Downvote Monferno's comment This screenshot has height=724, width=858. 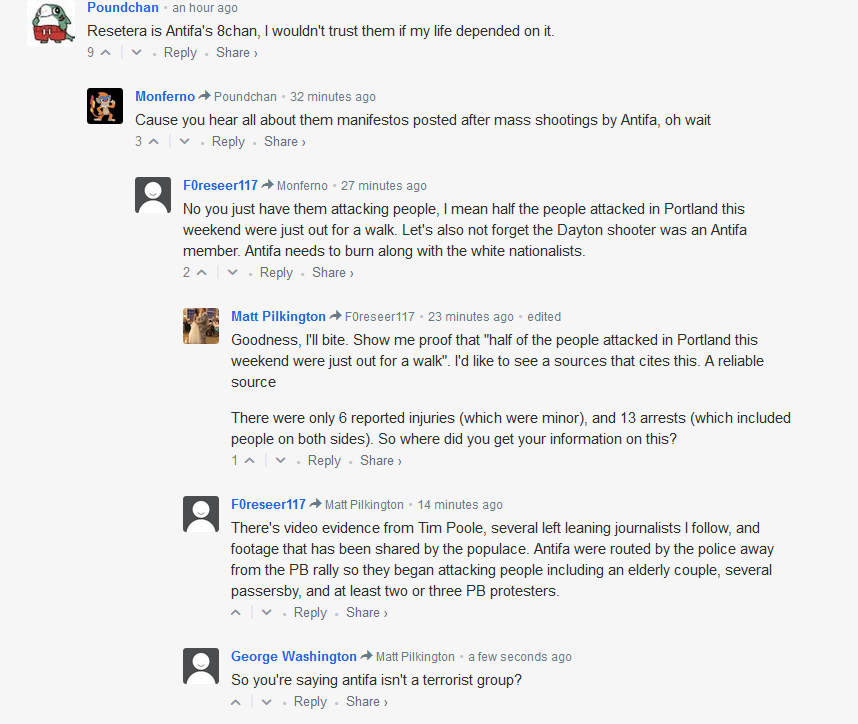184,142
